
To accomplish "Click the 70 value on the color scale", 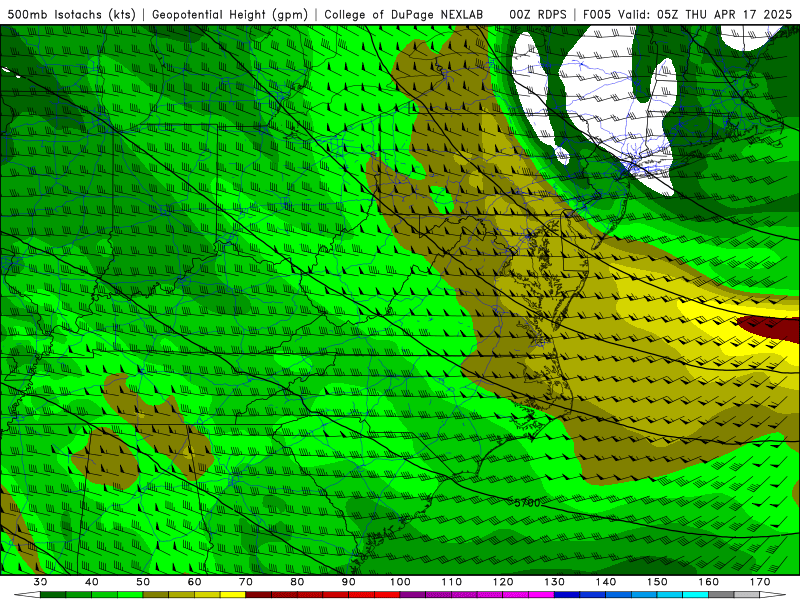I will pos(246,582).
